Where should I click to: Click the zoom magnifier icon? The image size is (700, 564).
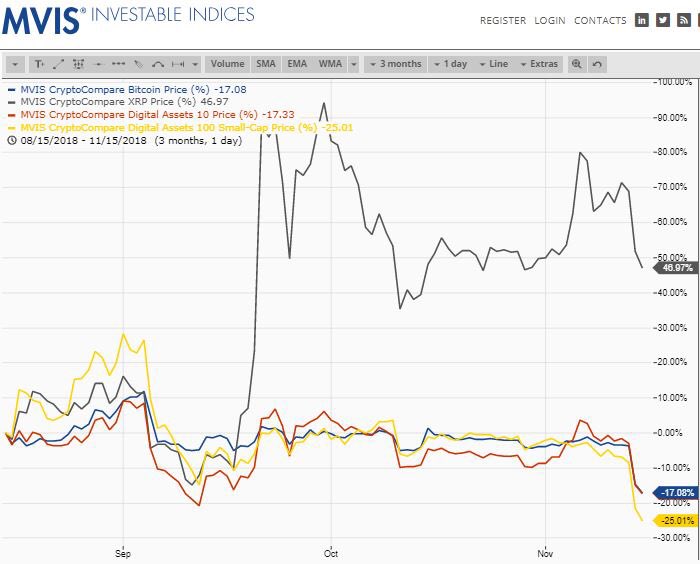577,64
